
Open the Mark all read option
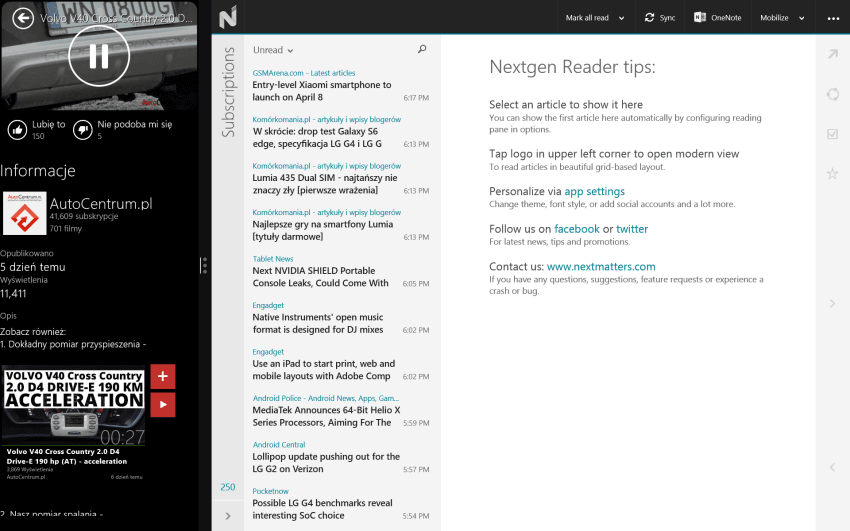click(587, 18)
